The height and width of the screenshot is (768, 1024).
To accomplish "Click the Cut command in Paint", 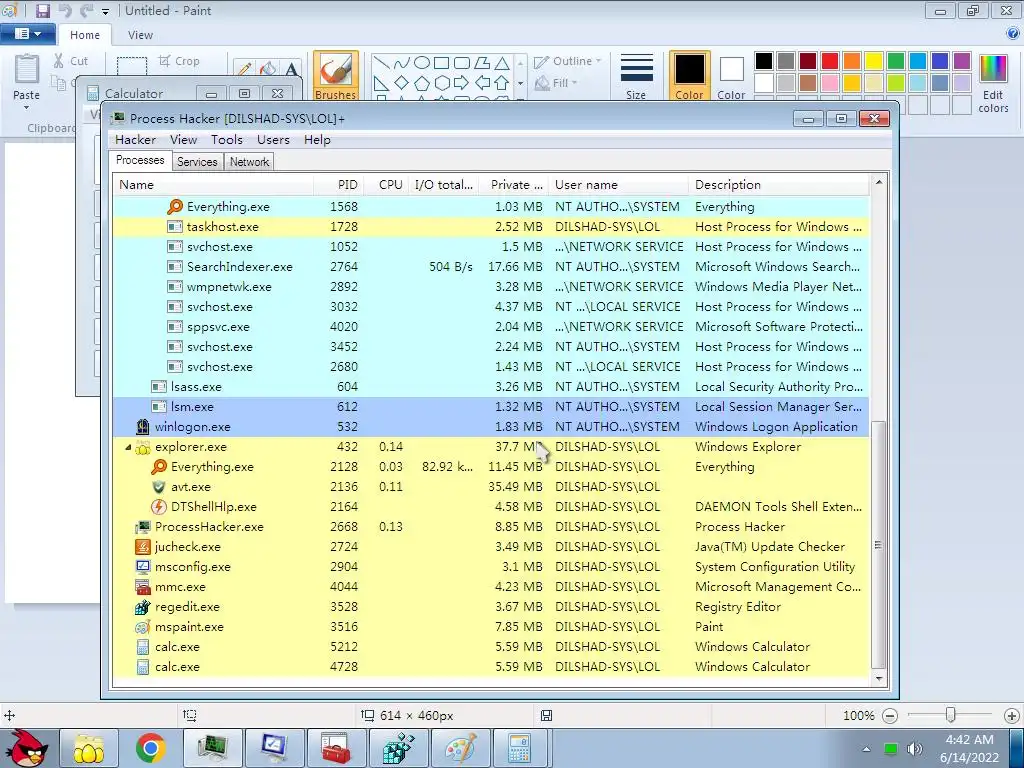I will pyautogui.click(x=71, y=61).
